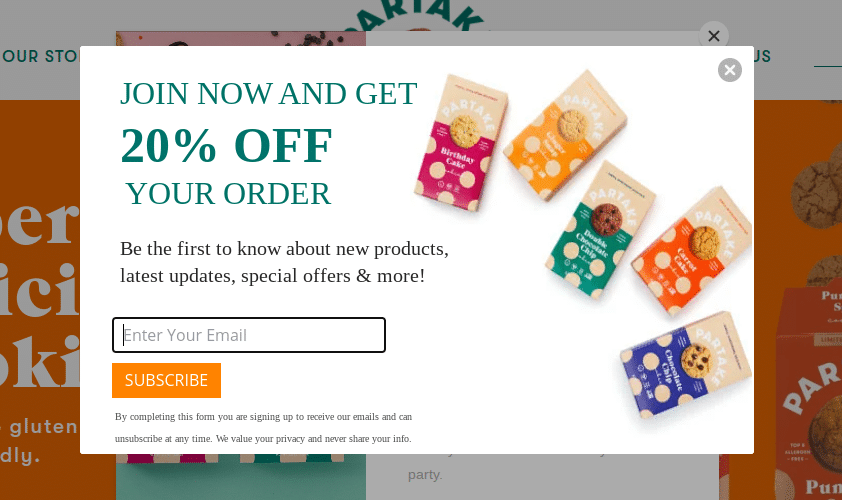Select the orange Carrot Cake cookie box

pyautogui.click(x=691, y=251)
